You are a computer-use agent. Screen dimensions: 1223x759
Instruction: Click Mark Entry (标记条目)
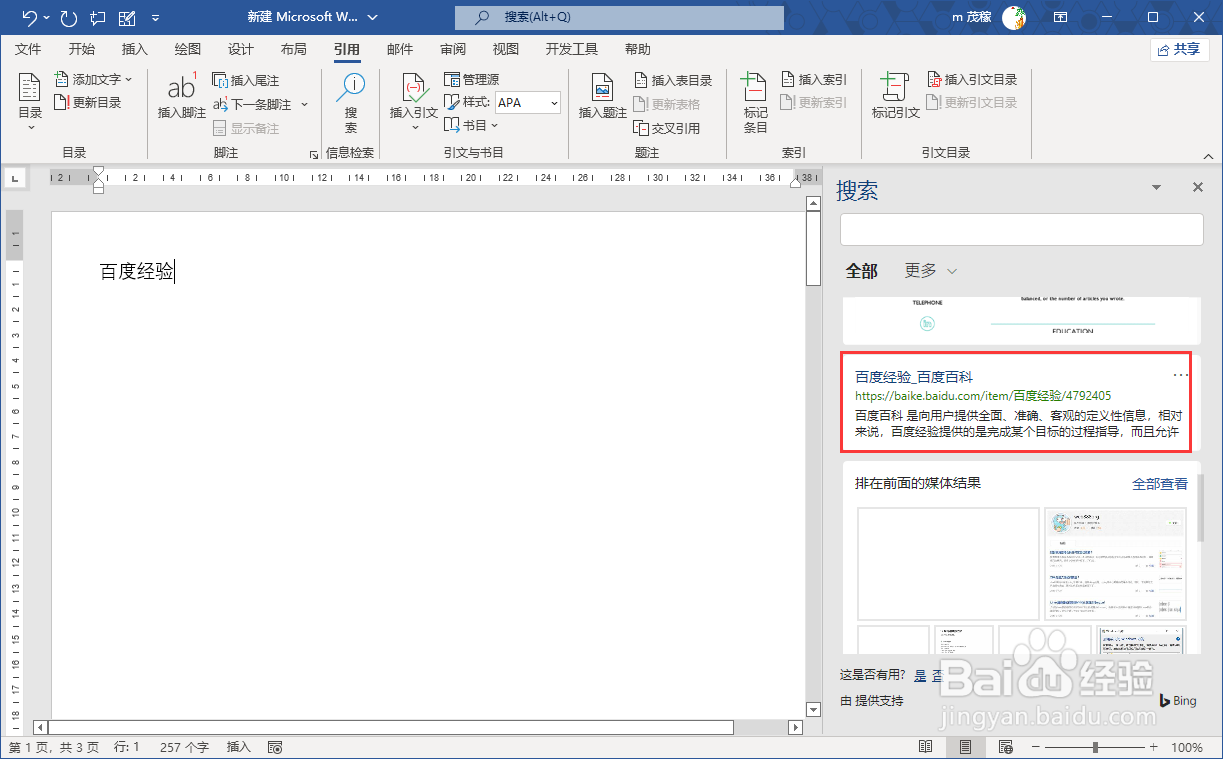pos(756,103)
